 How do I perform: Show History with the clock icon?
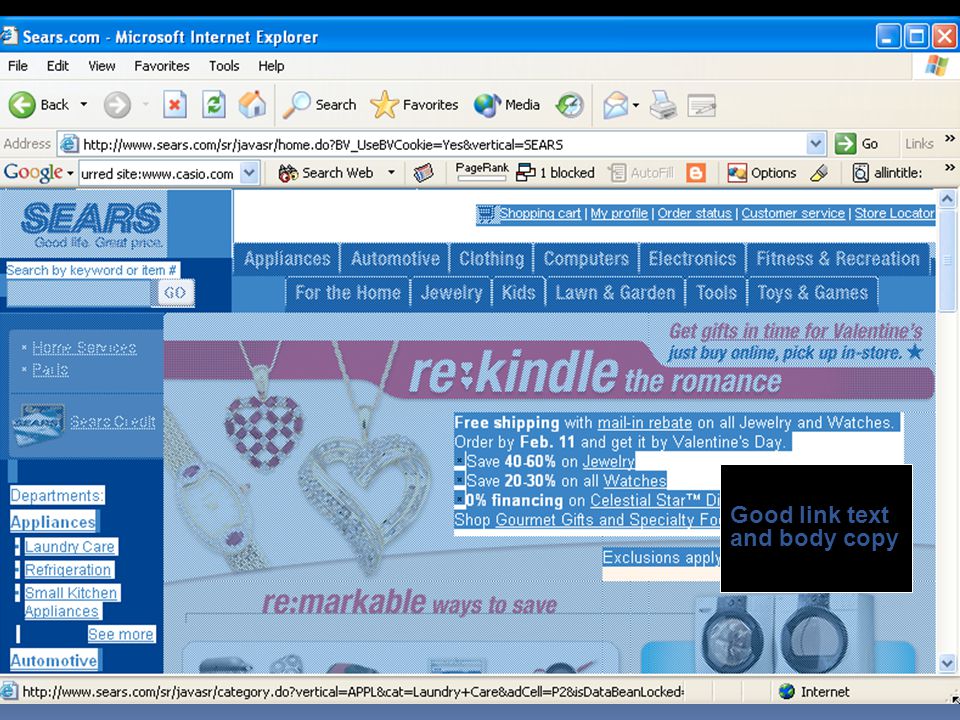[x=569, y=105]
